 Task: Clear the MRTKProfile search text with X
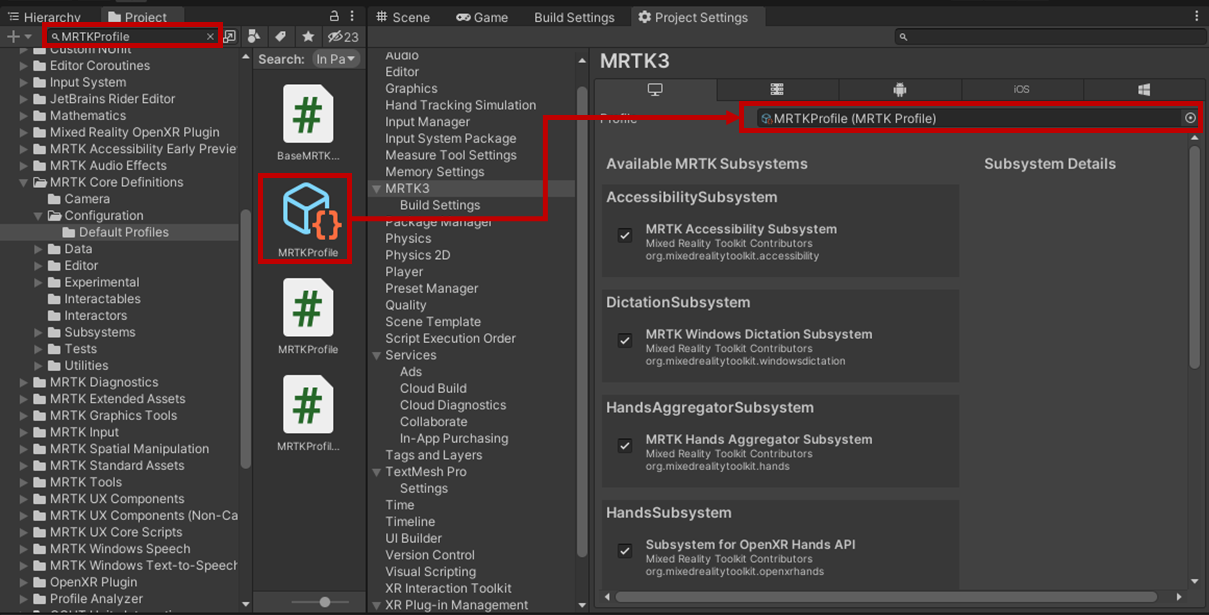pyautogui.click(x=210, y=36)
